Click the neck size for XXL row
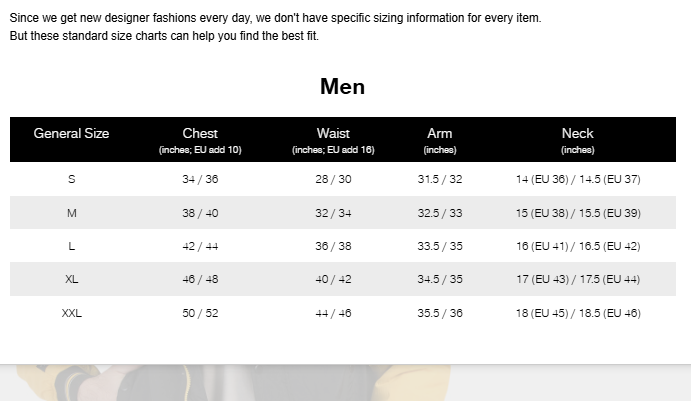This screenshot has height=401, width=691. click(577, 313)
